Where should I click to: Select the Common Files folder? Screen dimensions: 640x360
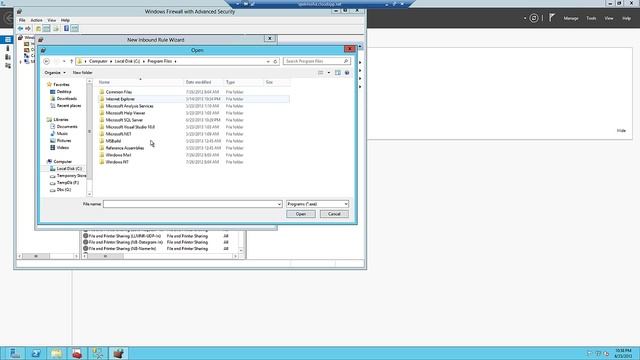[x=118, y=92]
